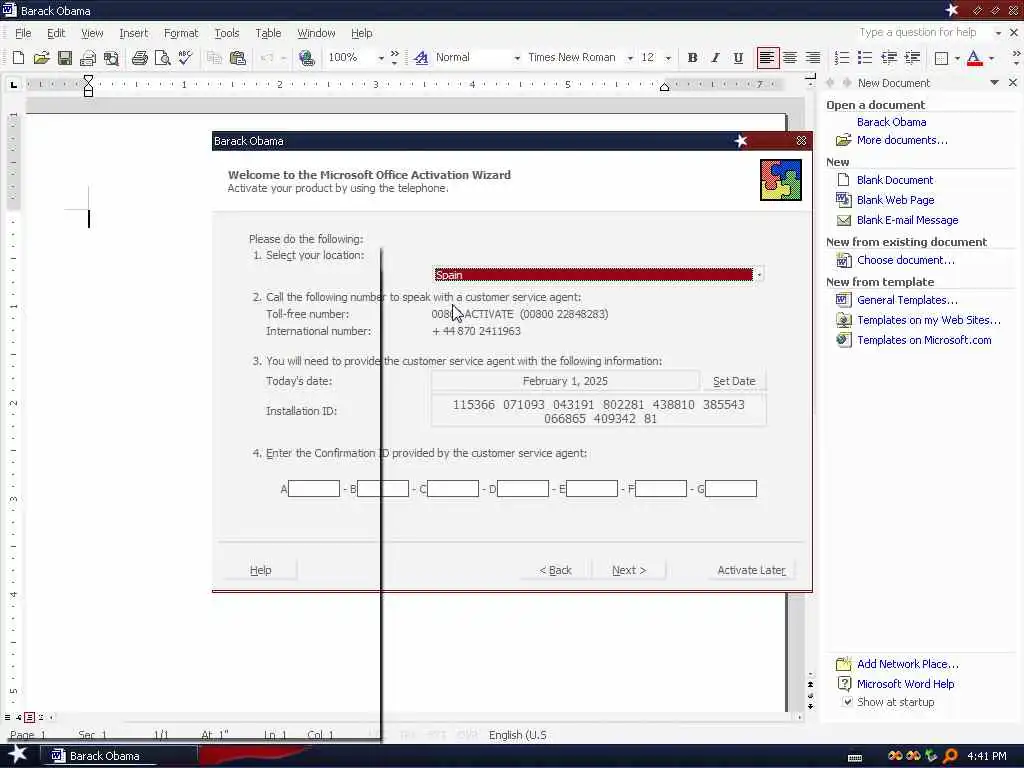Open the font size 12 dropdown
1024x768 pixels.
coord(667,58)
